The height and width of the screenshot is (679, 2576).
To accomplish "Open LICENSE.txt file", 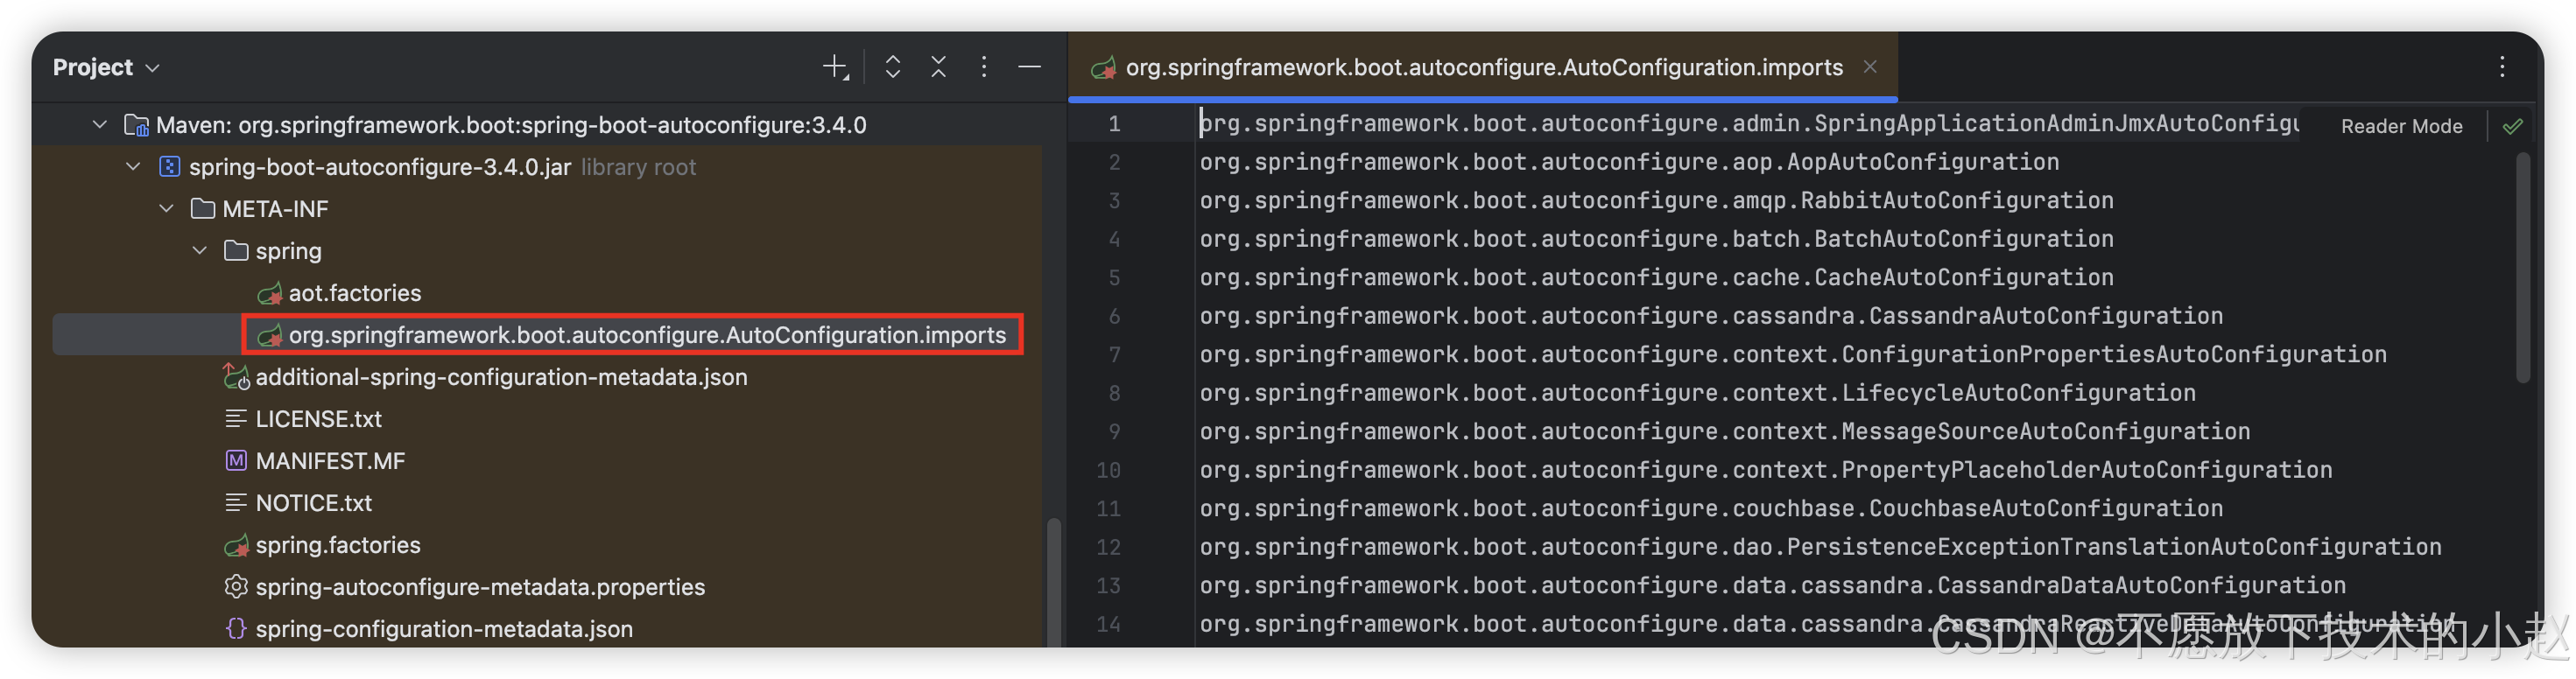I will point(318,419).
